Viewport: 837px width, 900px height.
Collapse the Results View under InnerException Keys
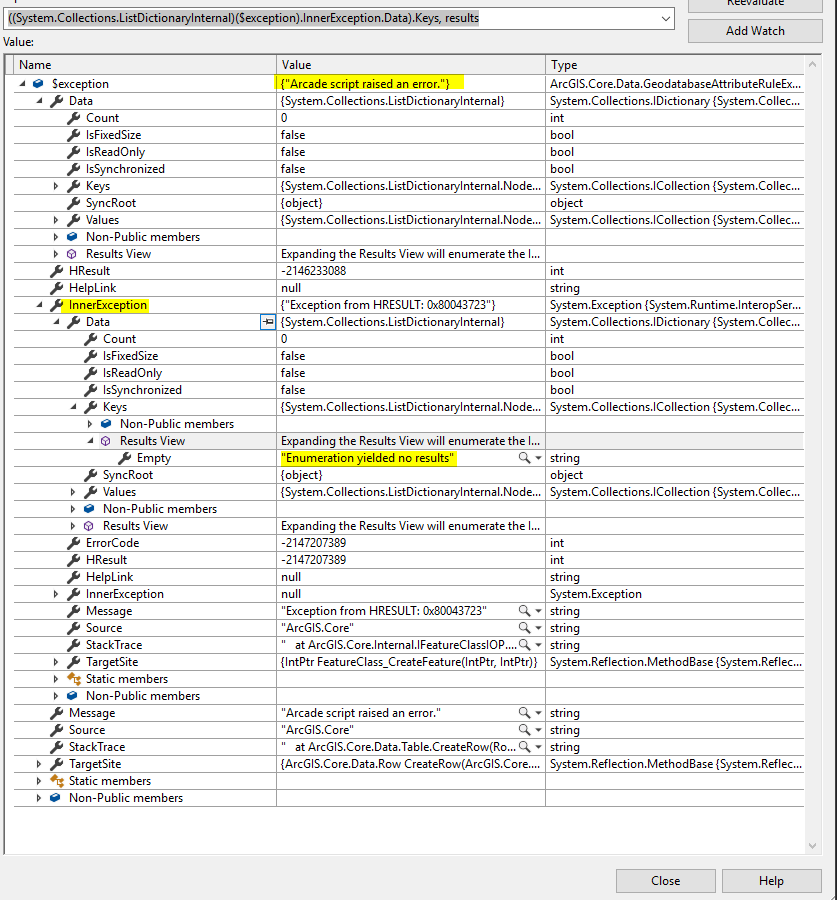[x=90, y=441]
